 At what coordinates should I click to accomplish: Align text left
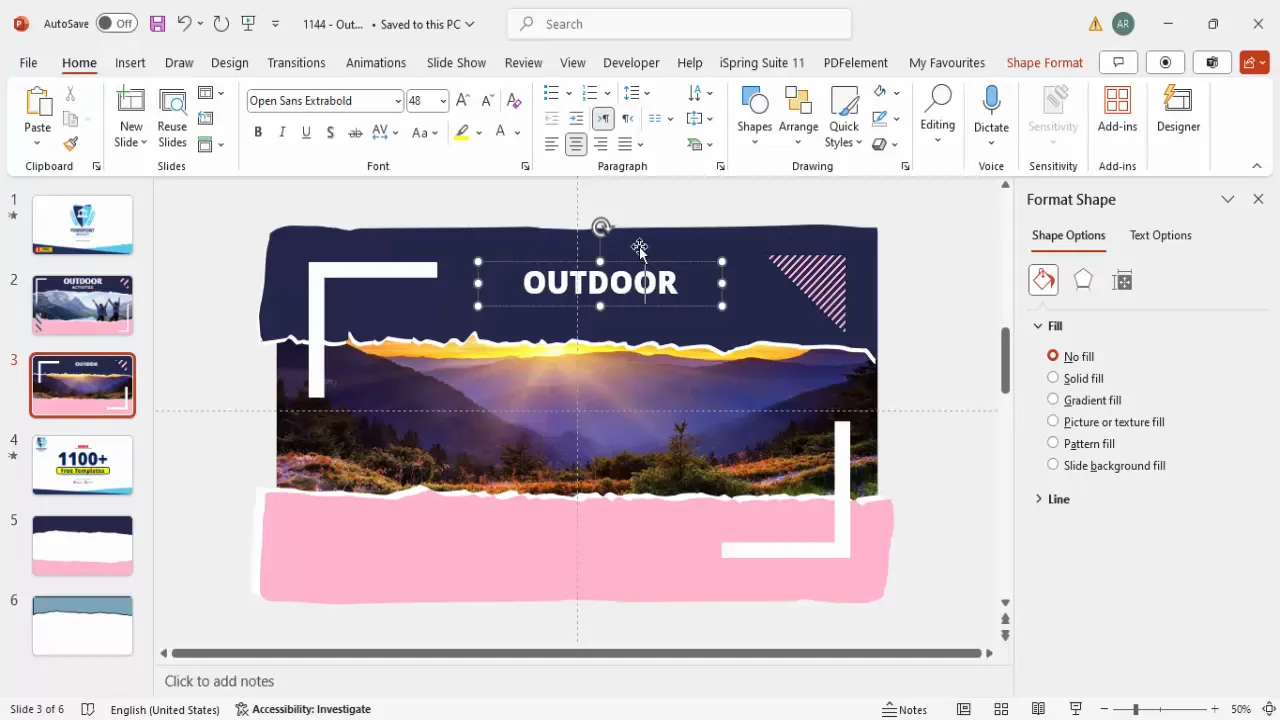coord(551,145)
